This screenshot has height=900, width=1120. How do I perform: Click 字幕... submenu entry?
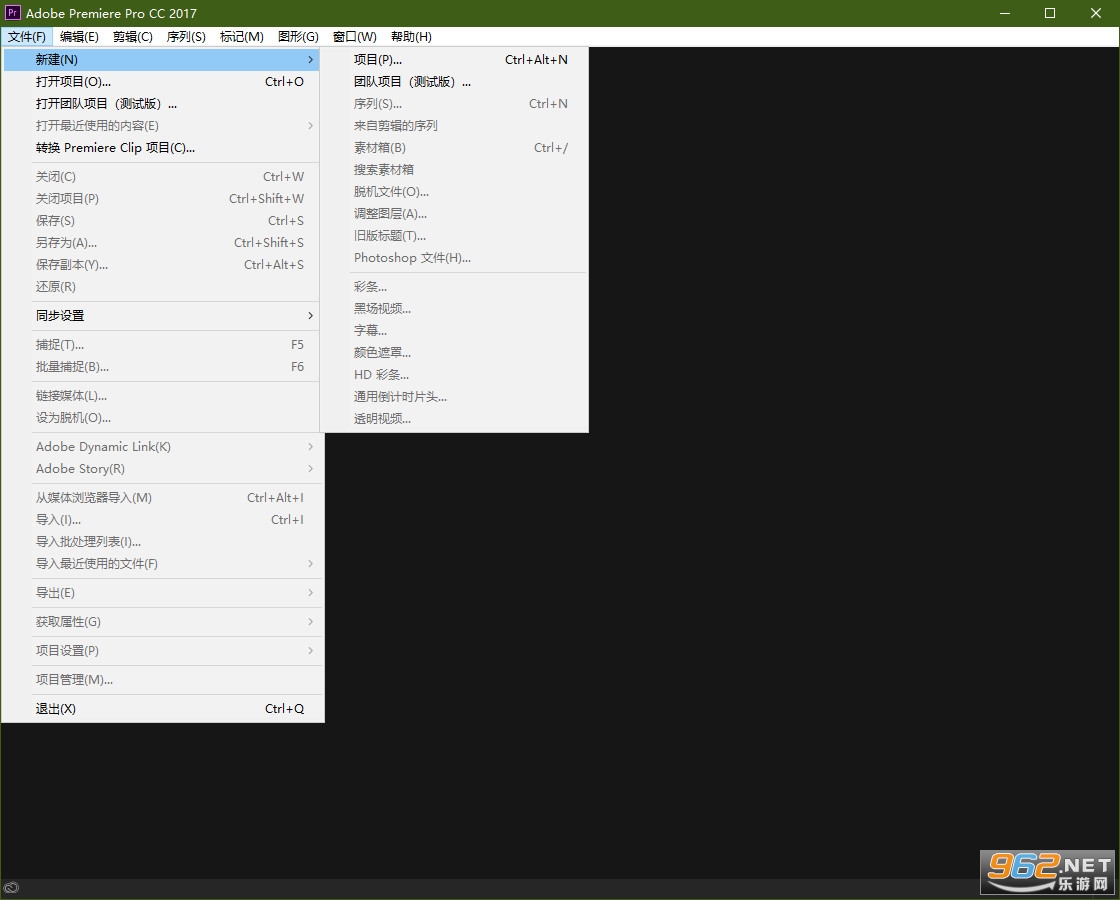point(454,331)
